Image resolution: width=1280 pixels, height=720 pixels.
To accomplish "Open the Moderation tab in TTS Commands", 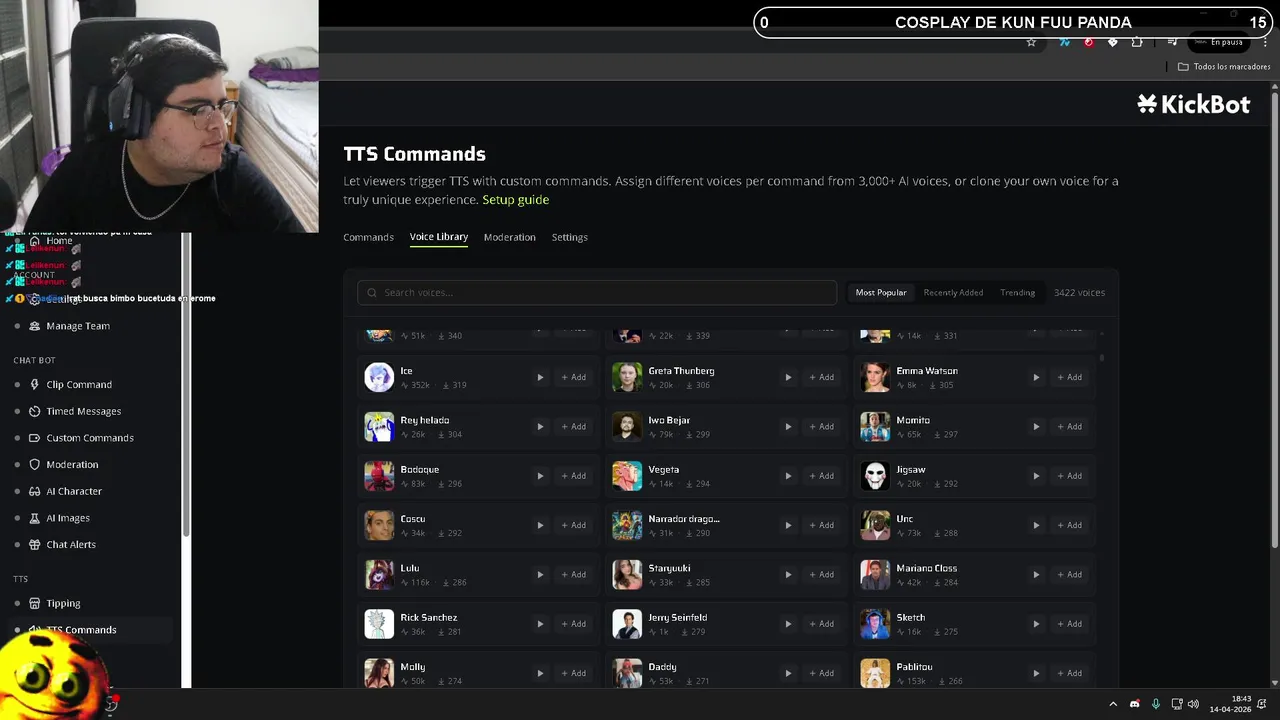I will click(509, 237).
